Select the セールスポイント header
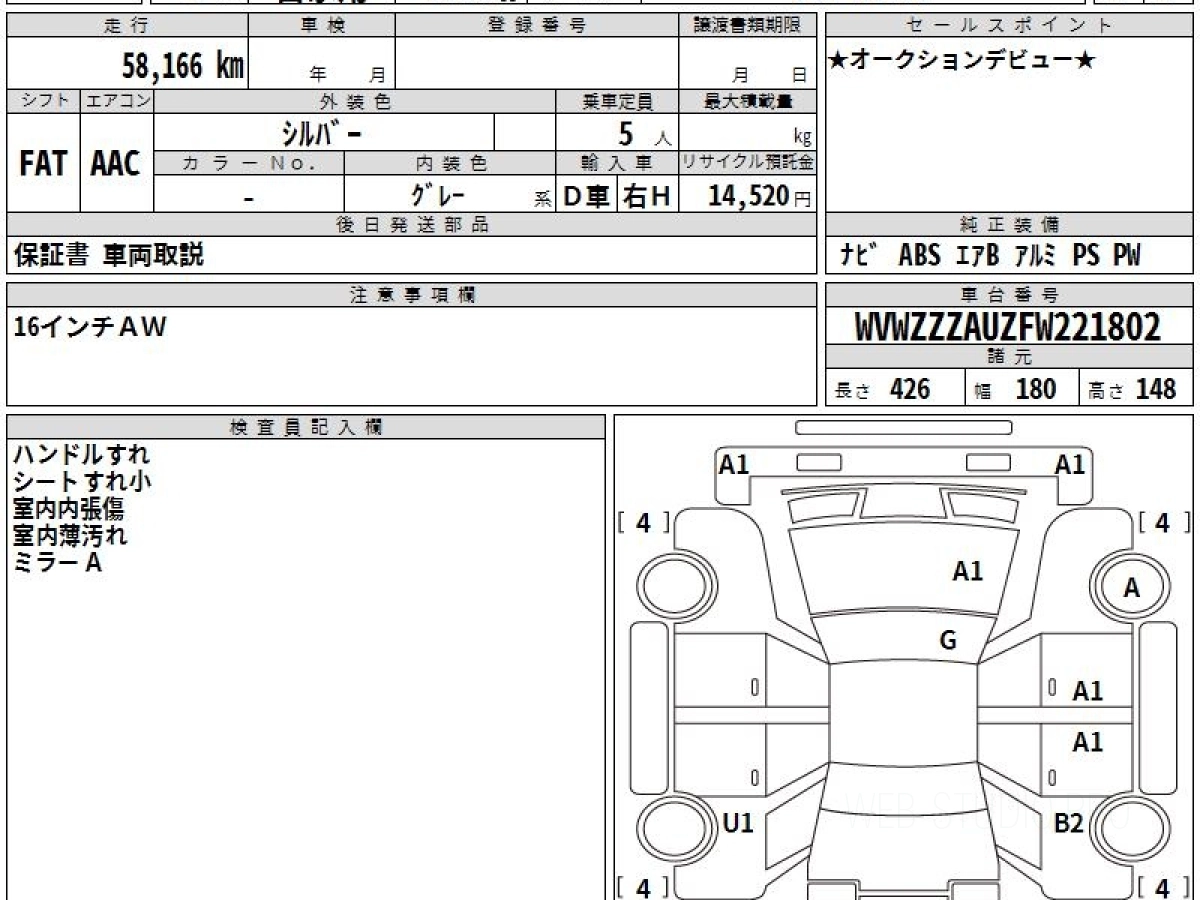 pyautogui.click(x=1010, y=27)
